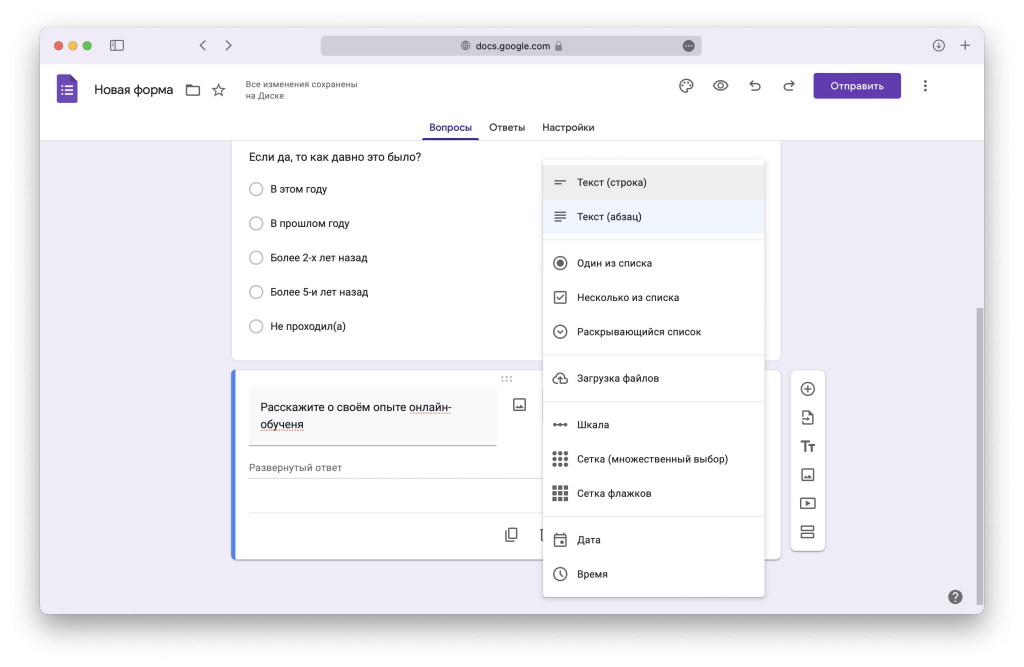
Task: Open the three-dot more options menu
Action: click(x=925, y=86)
